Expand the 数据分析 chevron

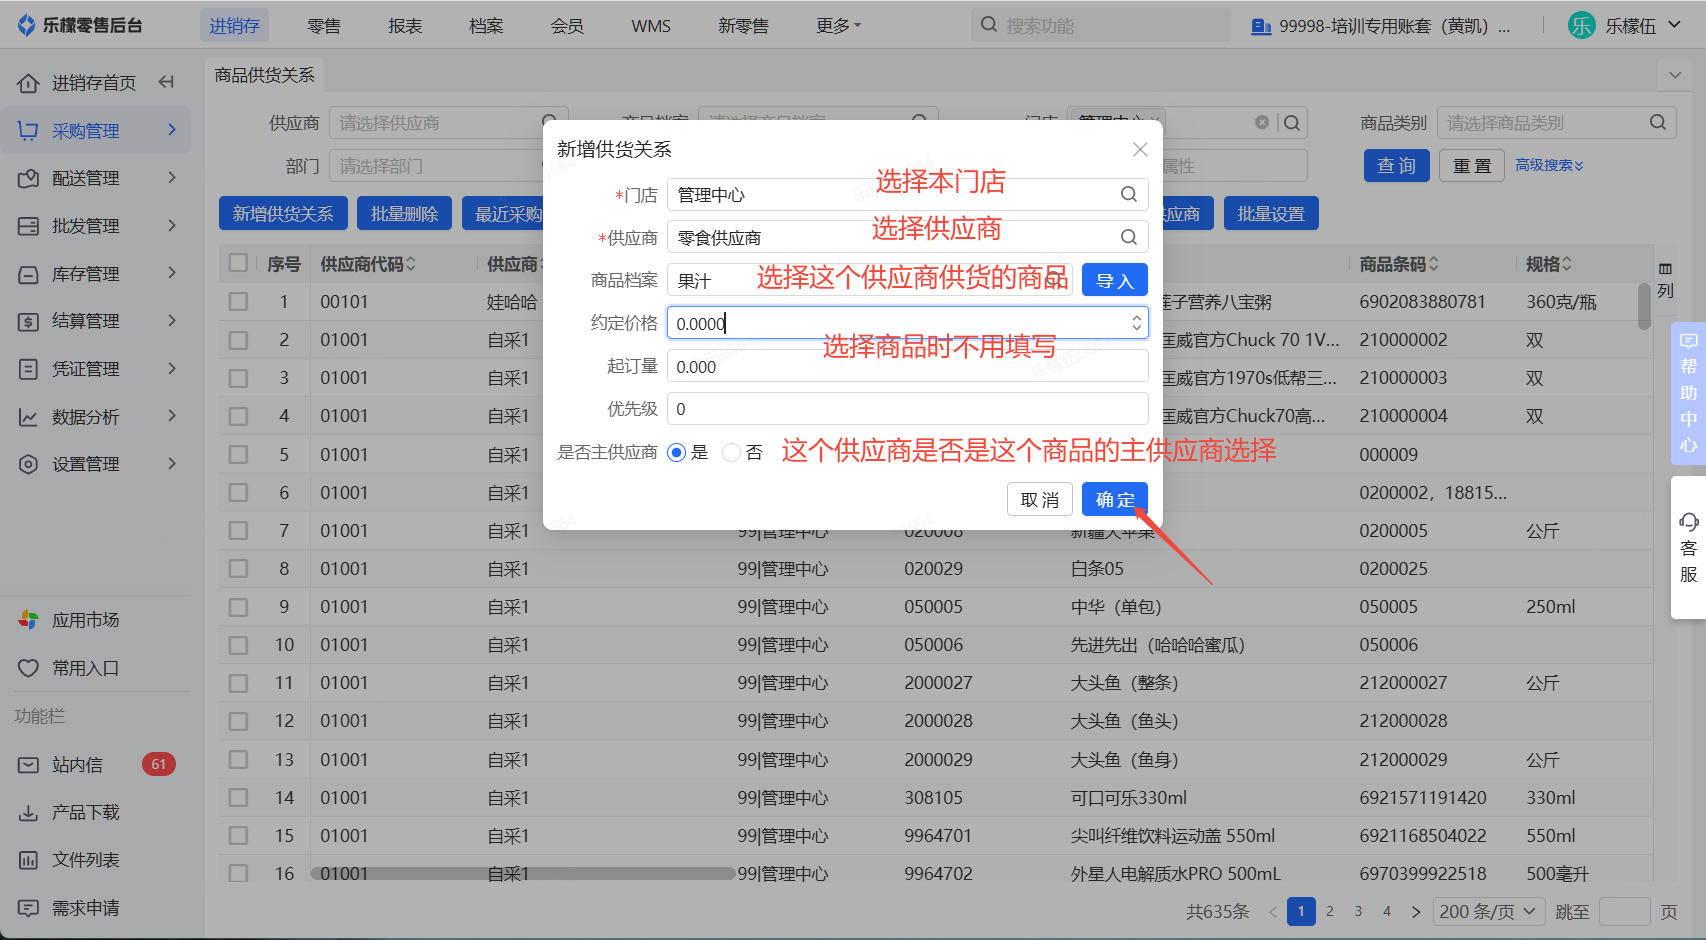click(172, 416)
